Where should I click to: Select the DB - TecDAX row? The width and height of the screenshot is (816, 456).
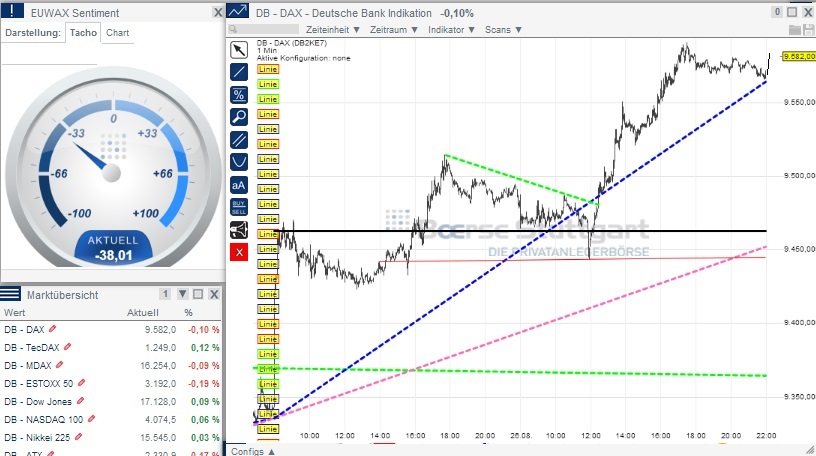111,347
